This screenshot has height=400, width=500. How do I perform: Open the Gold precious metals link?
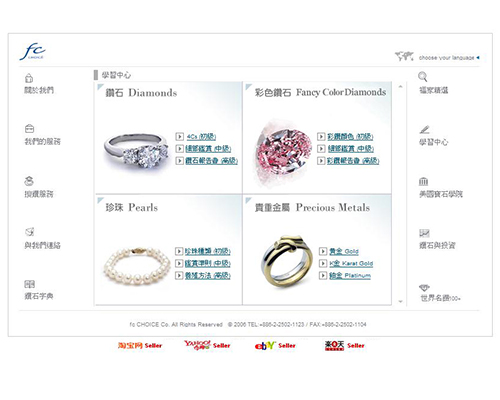344,251
